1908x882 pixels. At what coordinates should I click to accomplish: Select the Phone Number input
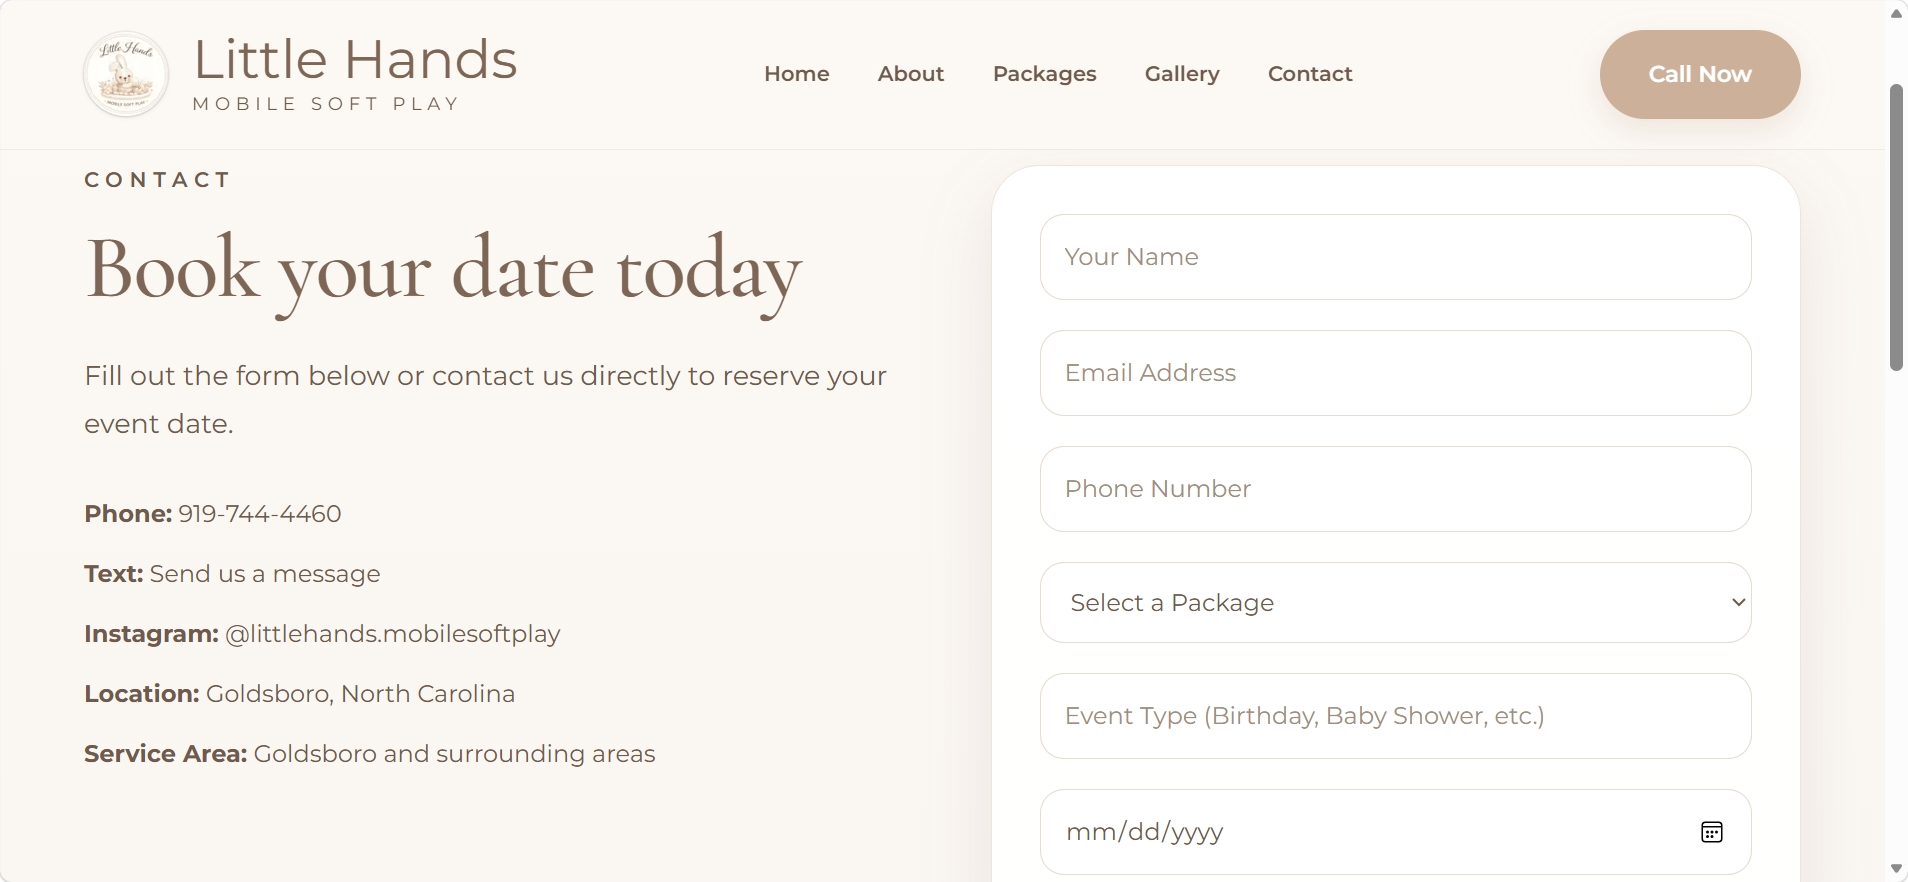pos(1395,489)
